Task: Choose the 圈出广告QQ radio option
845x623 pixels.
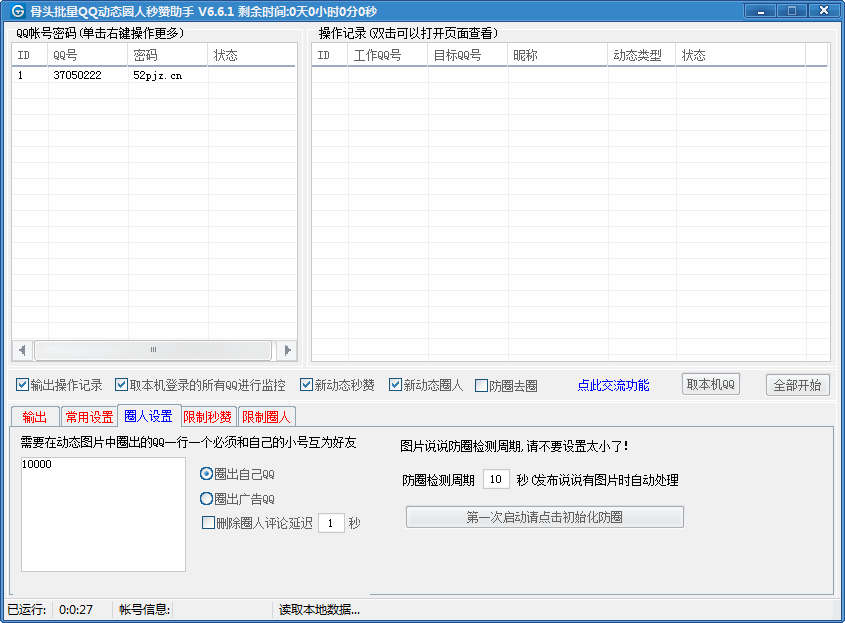Action: 207,499
